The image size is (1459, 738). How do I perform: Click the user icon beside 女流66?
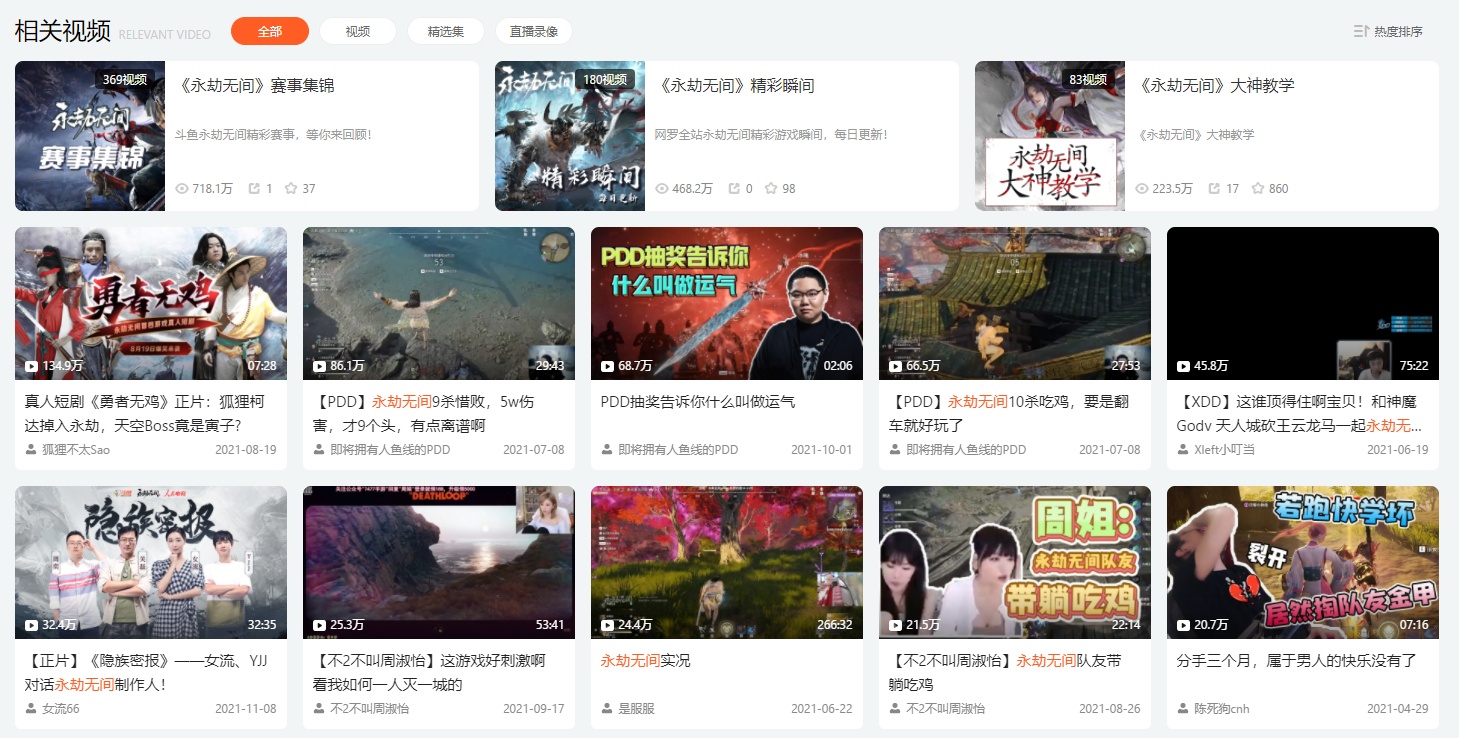tap(32, 708)
